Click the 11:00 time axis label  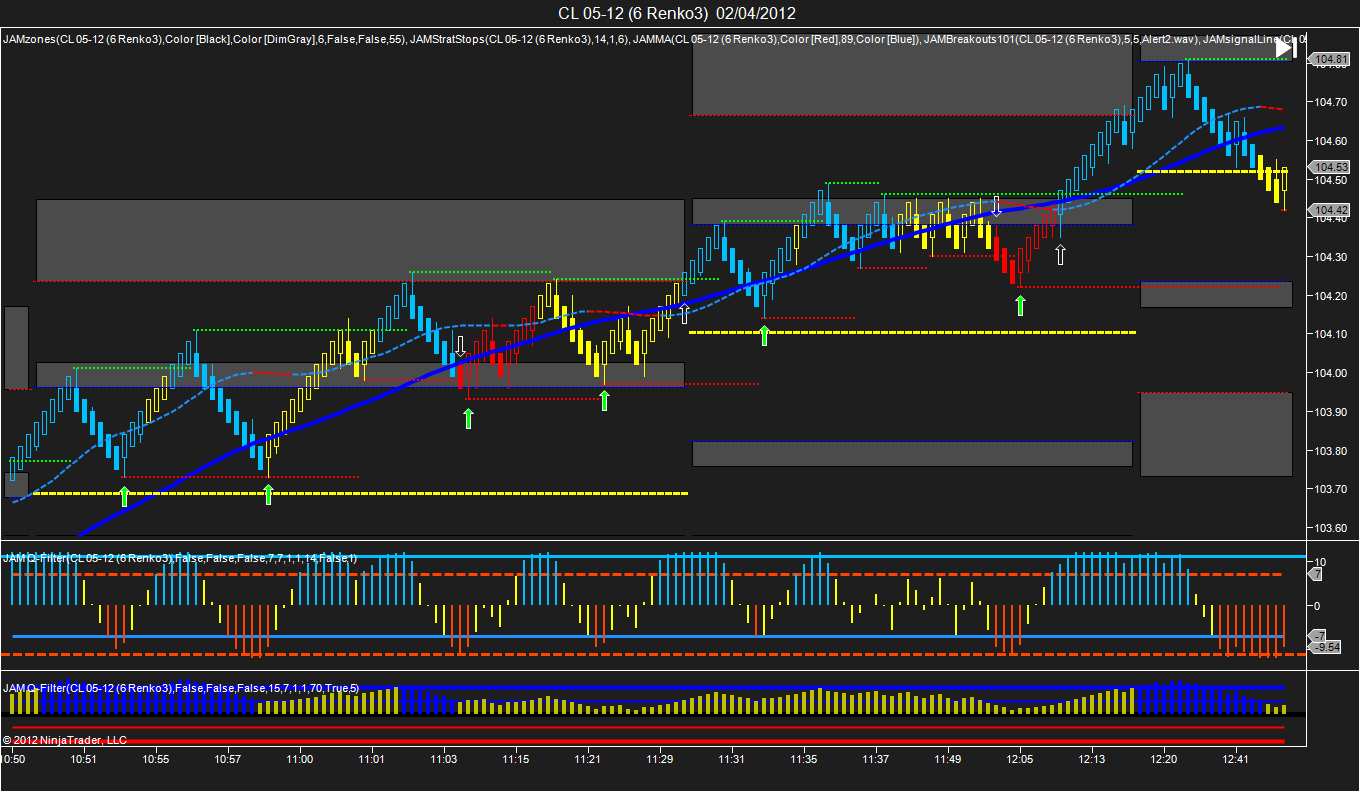point(299,760)
